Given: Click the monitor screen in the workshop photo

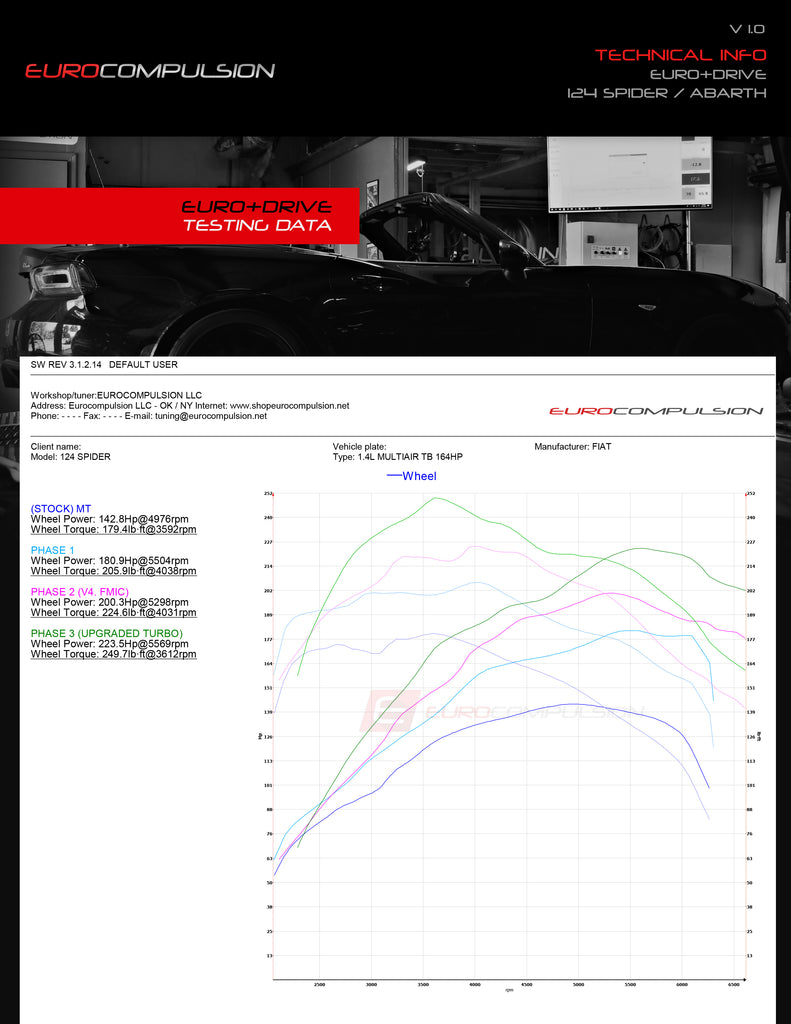Looking at the screenshot, I should tap(628, 172).
